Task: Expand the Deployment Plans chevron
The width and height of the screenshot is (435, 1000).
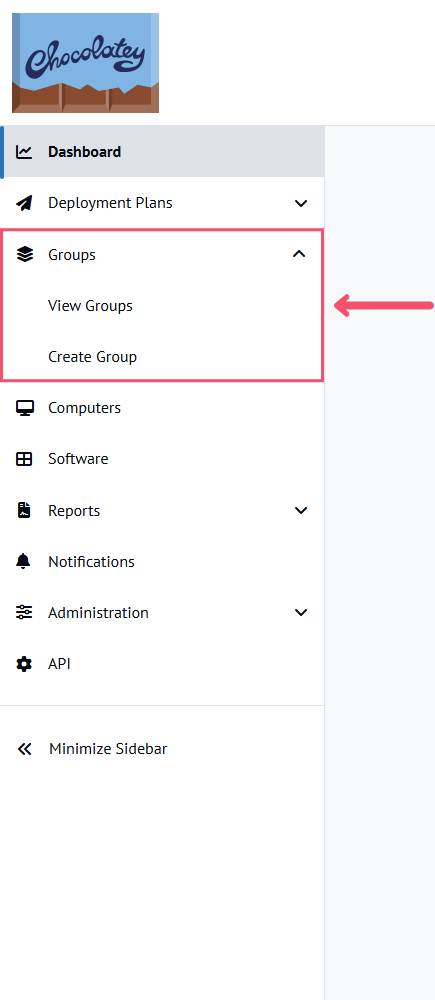Action: click(300, 203)
